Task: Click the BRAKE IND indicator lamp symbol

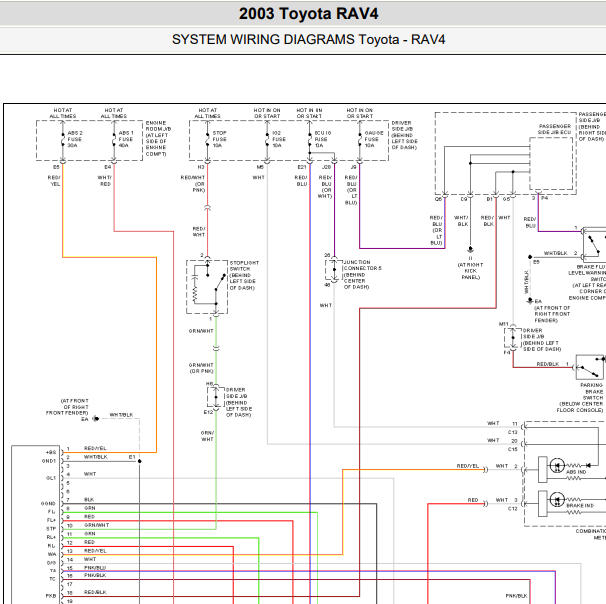Action: [557, 499]
